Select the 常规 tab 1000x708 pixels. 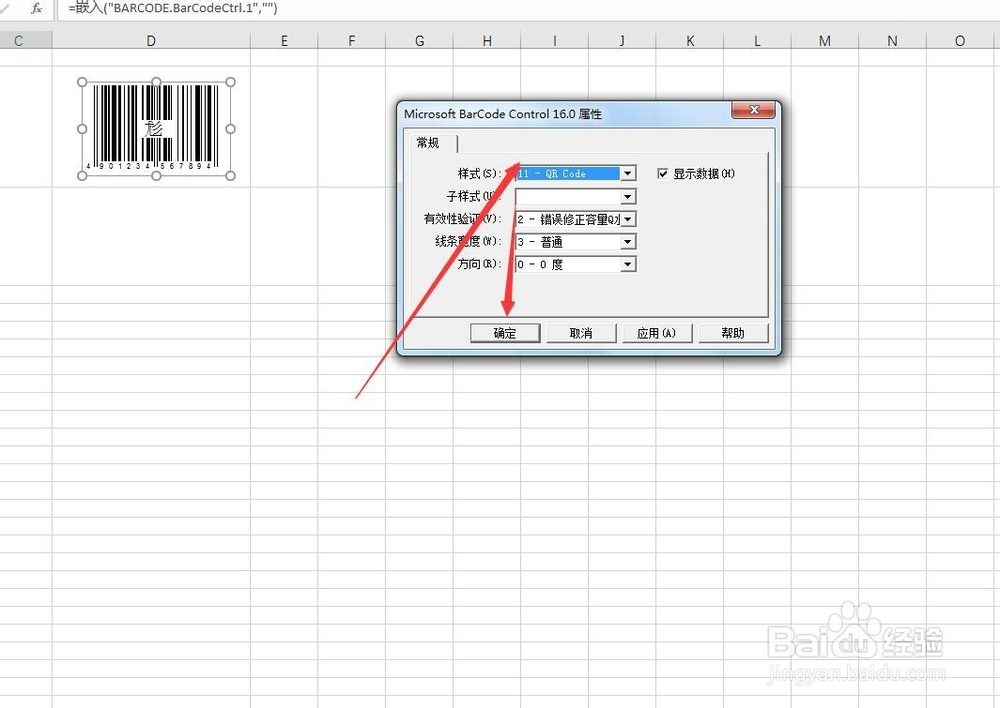tap(429, 143)
